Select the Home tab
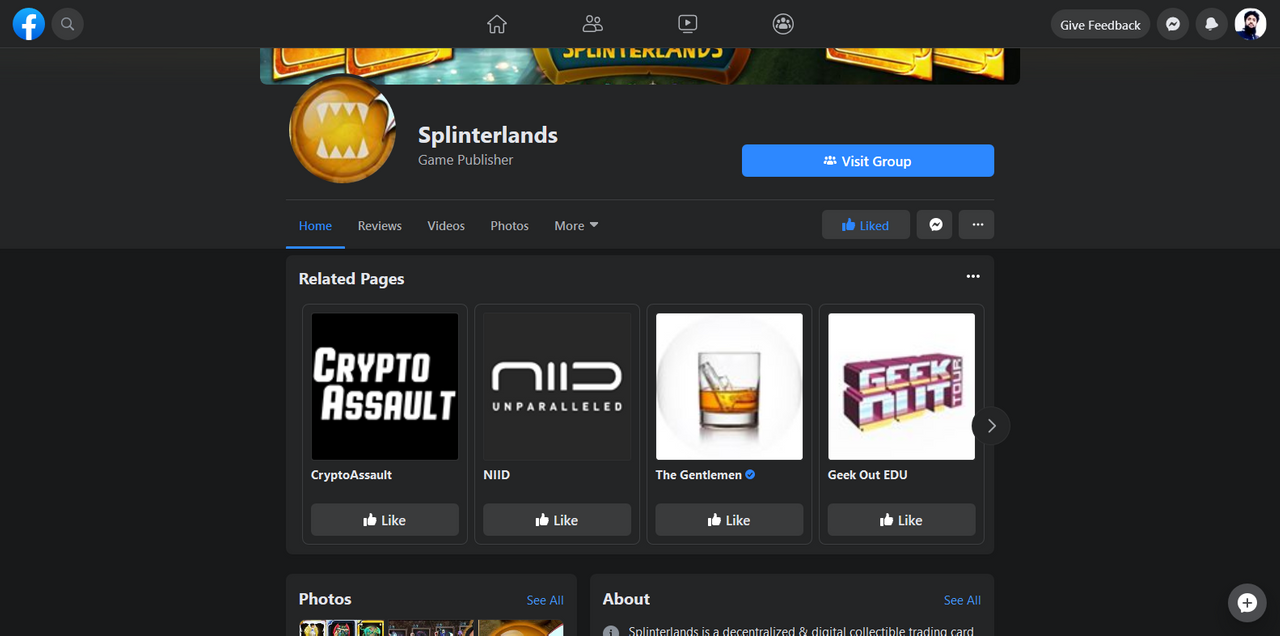Image resolution: width=1280 pixels, height=636 pixels. coord(315,226)
